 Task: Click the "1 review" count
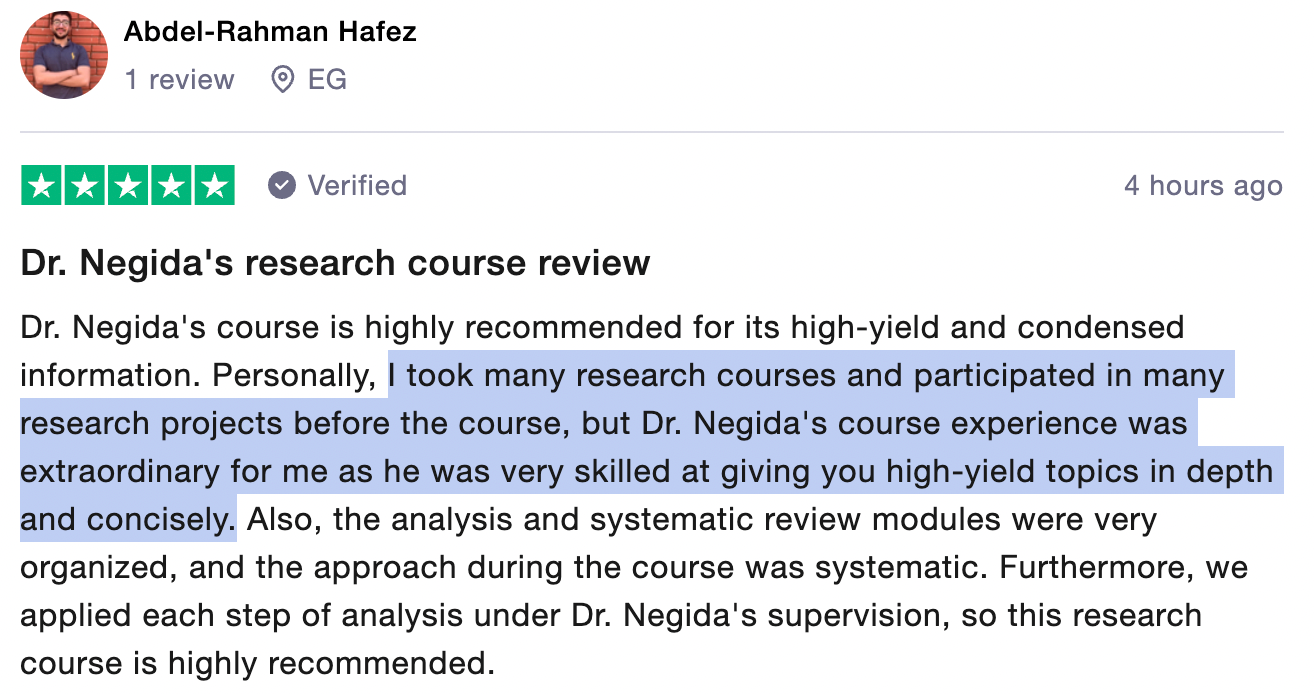(179, 80)
